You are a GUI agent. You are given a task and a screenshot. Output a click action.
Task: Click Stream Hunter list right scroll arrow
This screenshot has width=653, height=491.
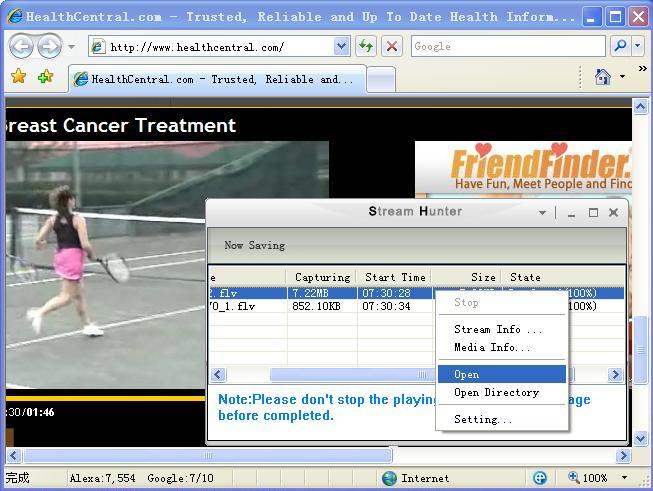(615, 375)
